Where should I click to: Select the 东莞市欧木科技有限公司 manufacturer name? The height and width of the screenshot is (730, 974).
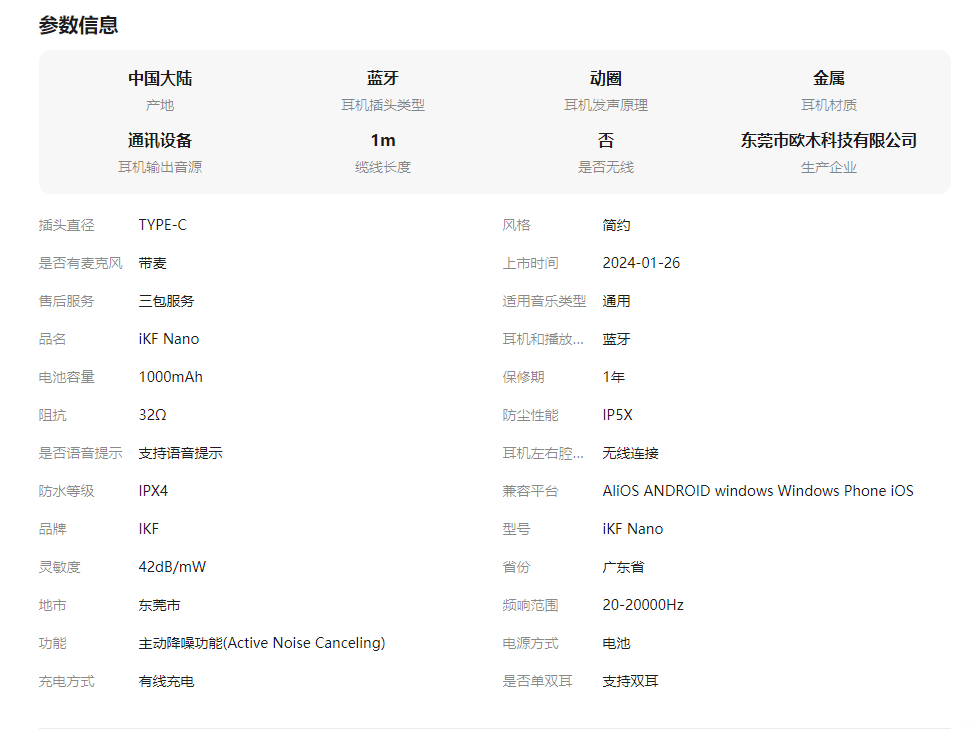click(829, 141)
